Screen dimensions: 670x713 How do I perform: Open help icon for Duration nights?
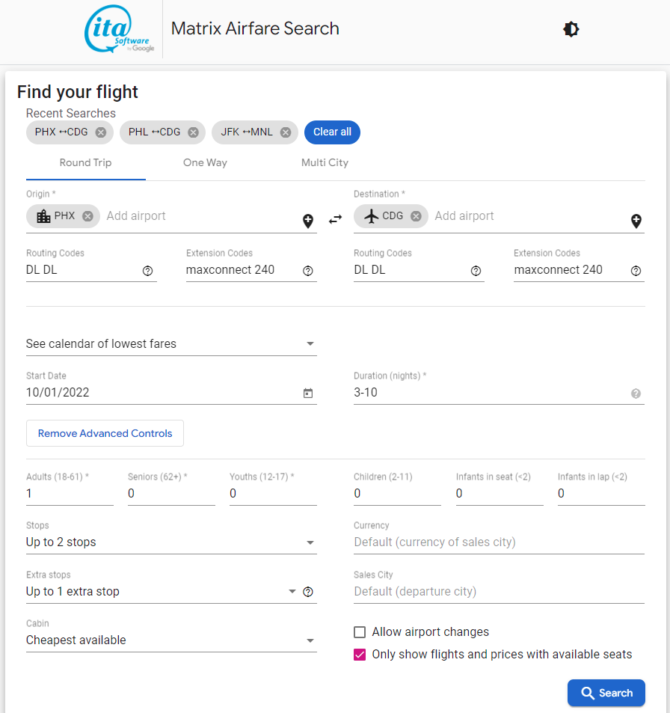[x=636, y=394]
